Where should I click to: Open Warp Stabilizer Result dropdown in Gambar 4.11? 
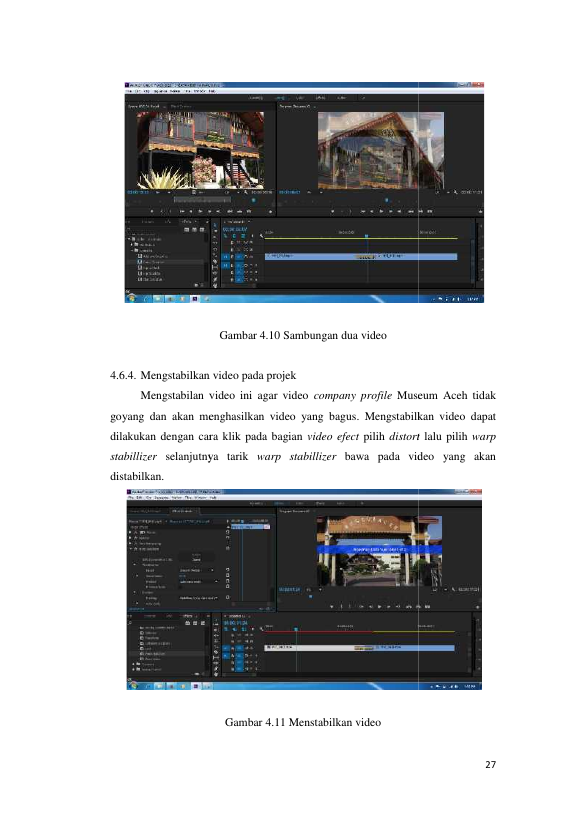pos(196,570)
